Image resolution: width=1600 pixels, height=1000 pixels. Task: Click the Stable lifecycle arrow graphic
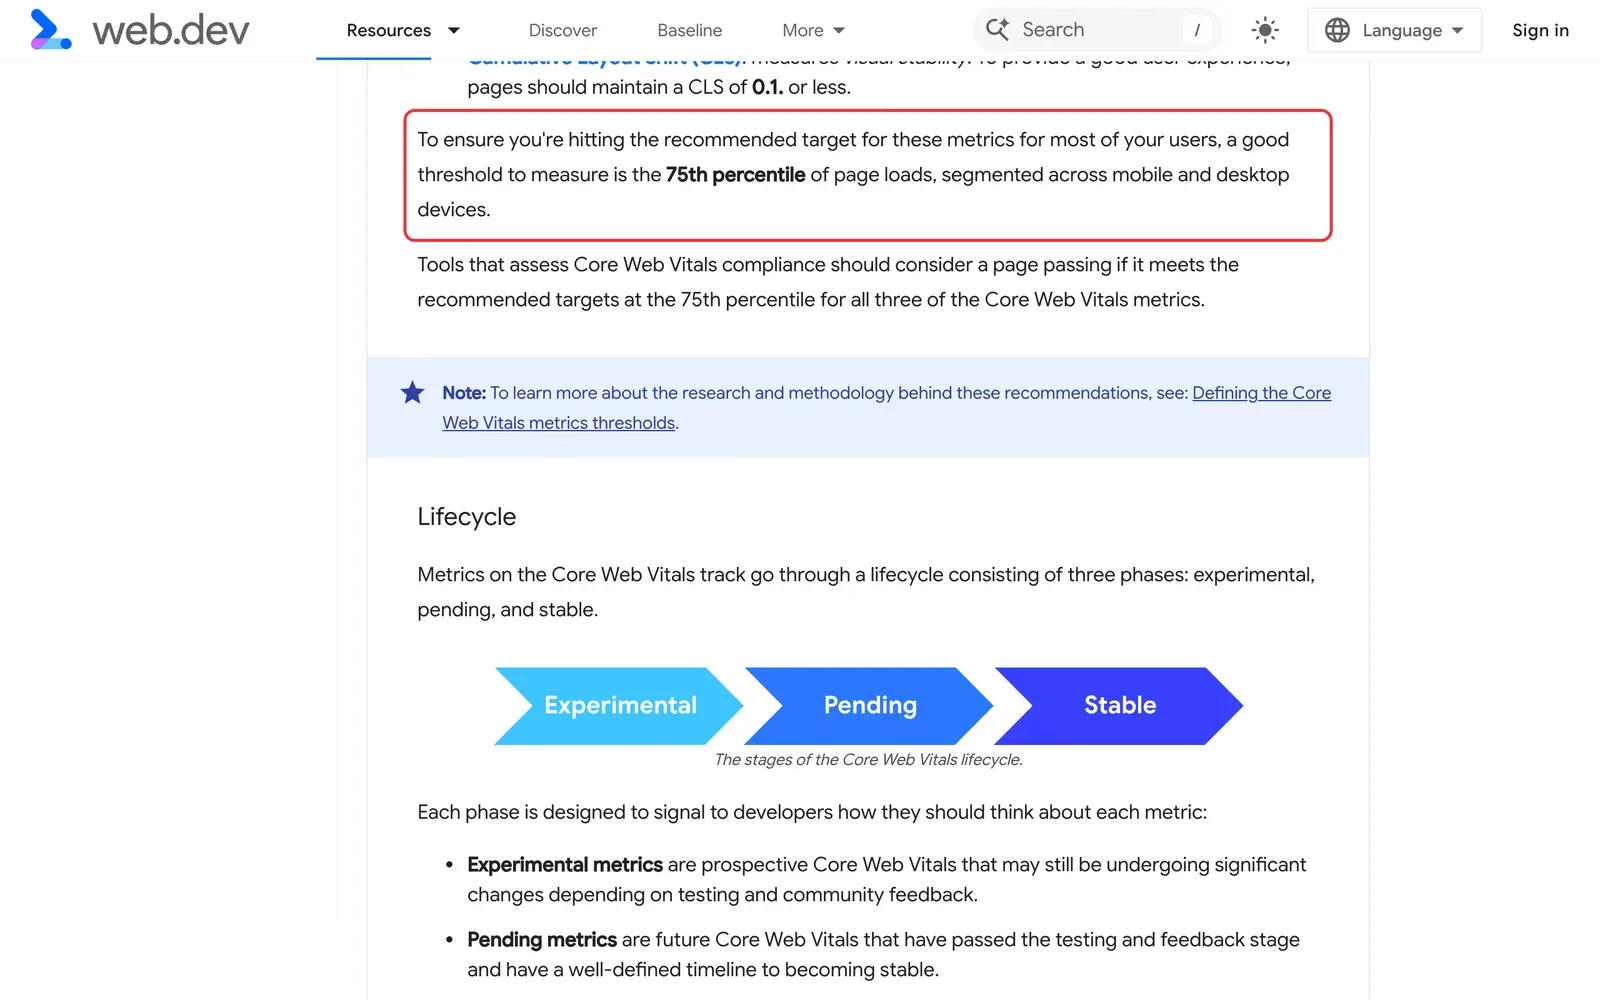coord(1119,706)
